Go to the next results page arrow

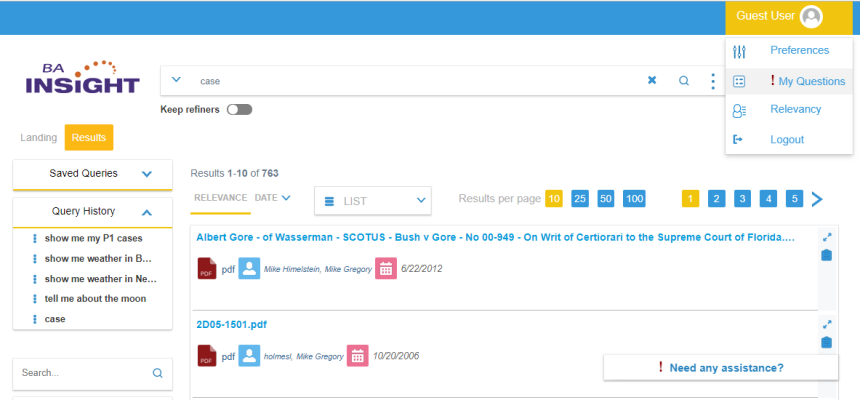[x=817, y=199]
